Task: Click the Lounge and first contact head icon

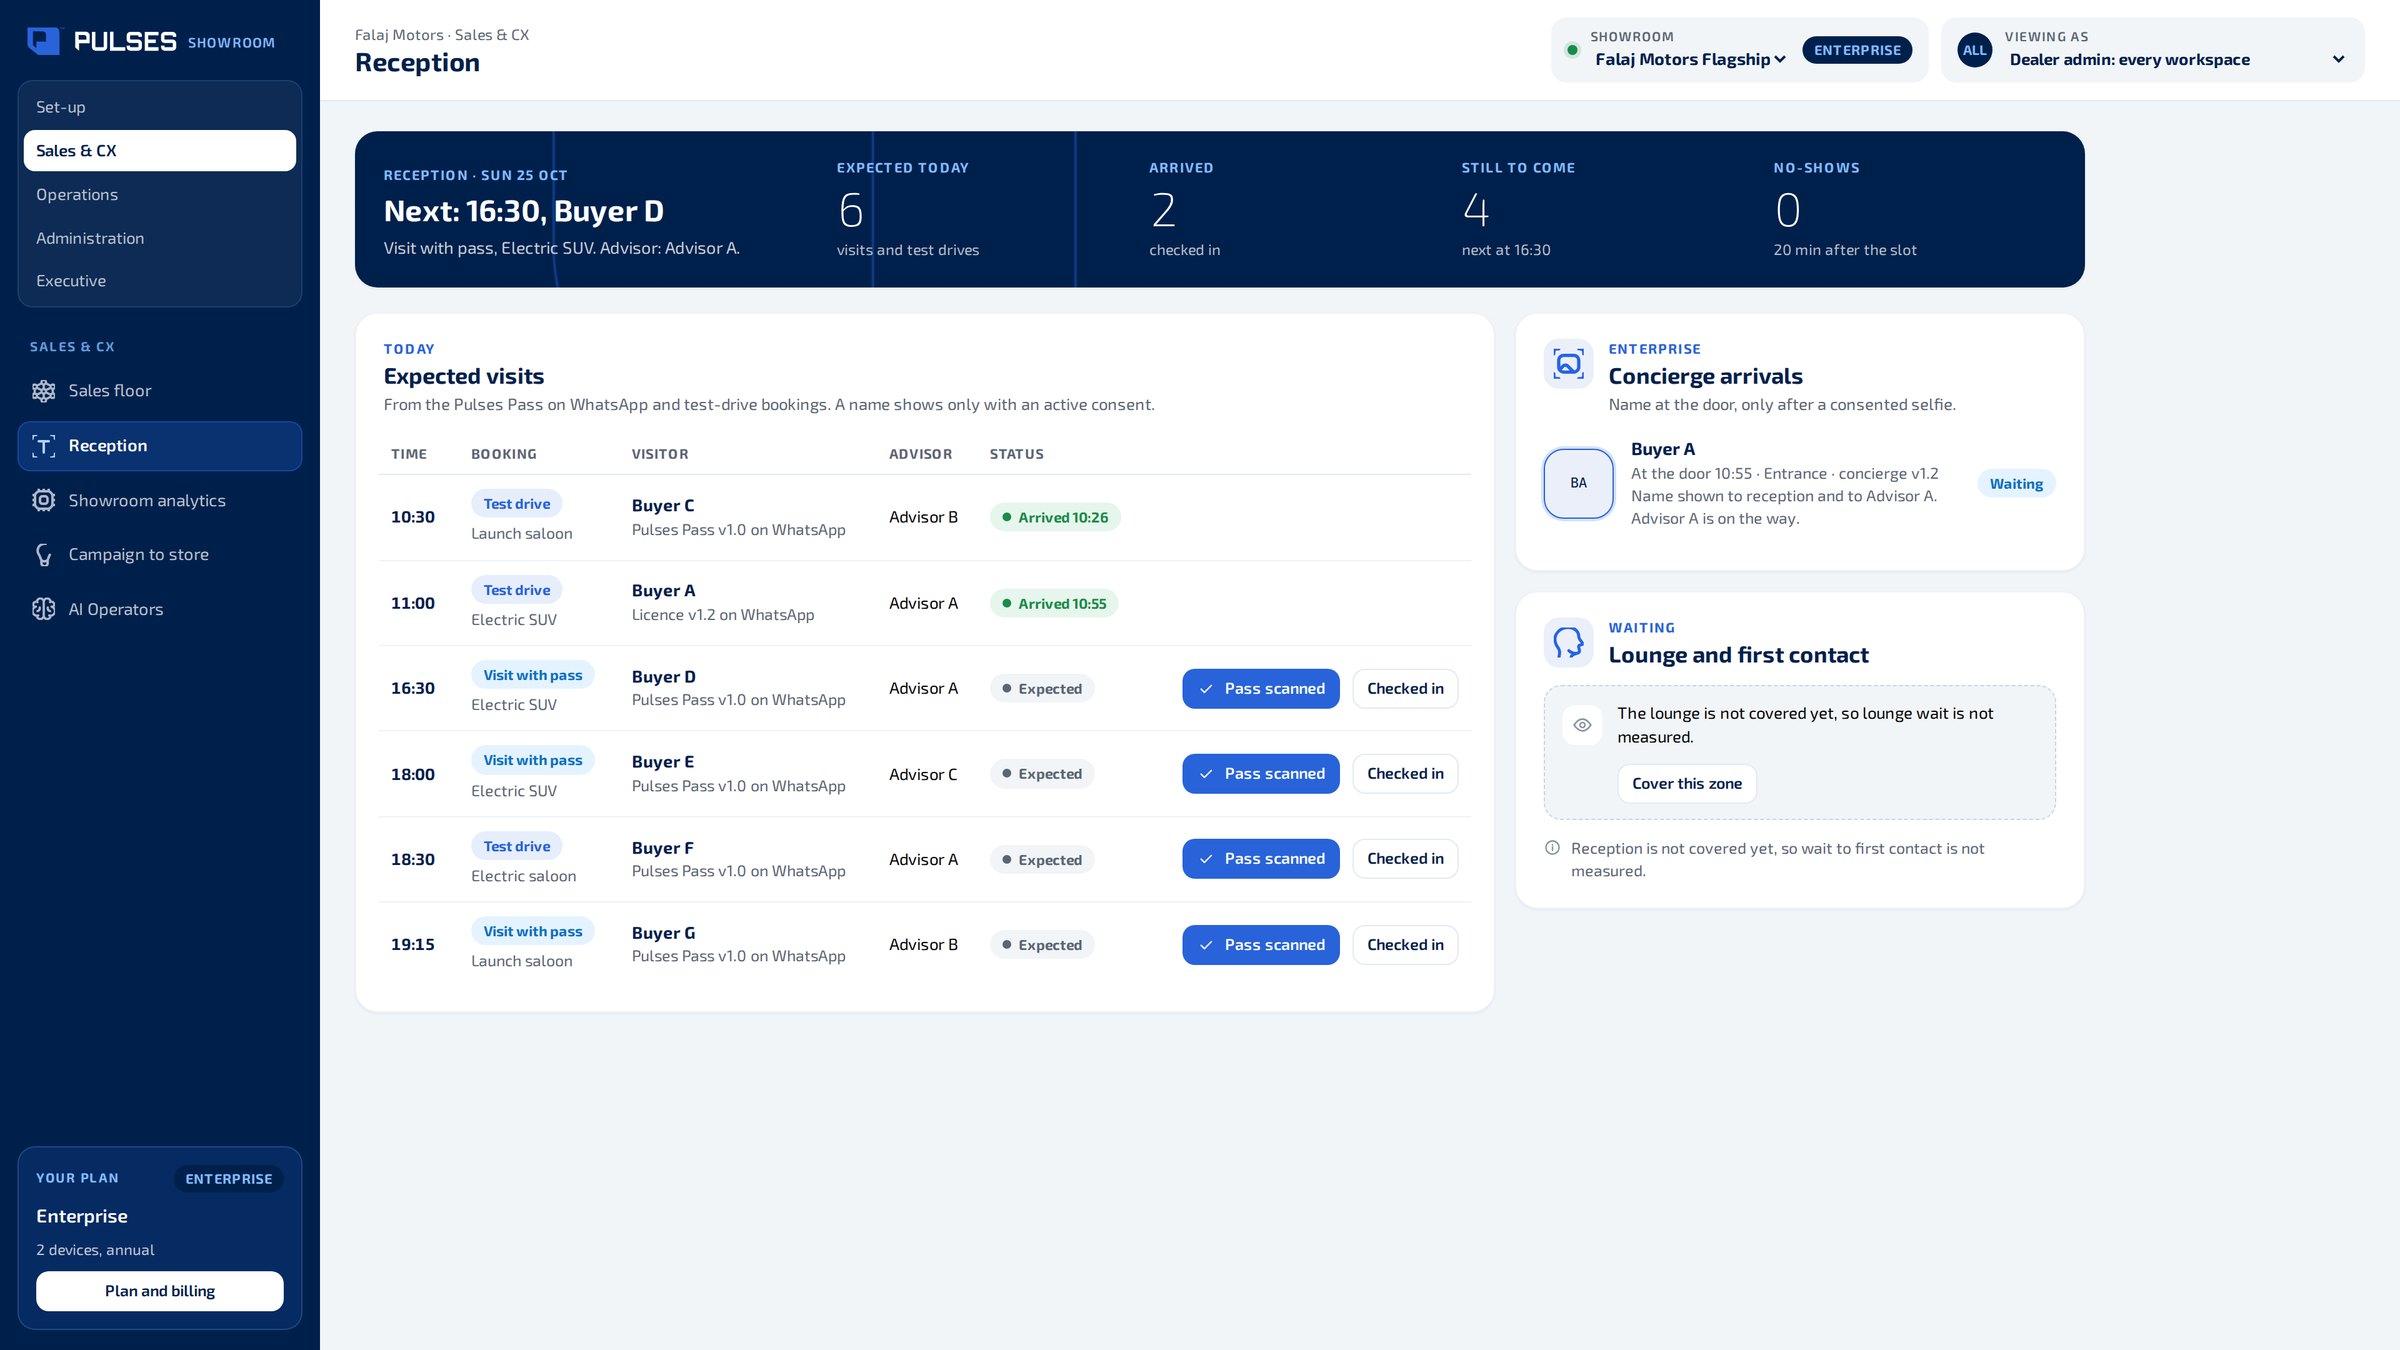Action: pyautogui.click(x=1568, y=643)
